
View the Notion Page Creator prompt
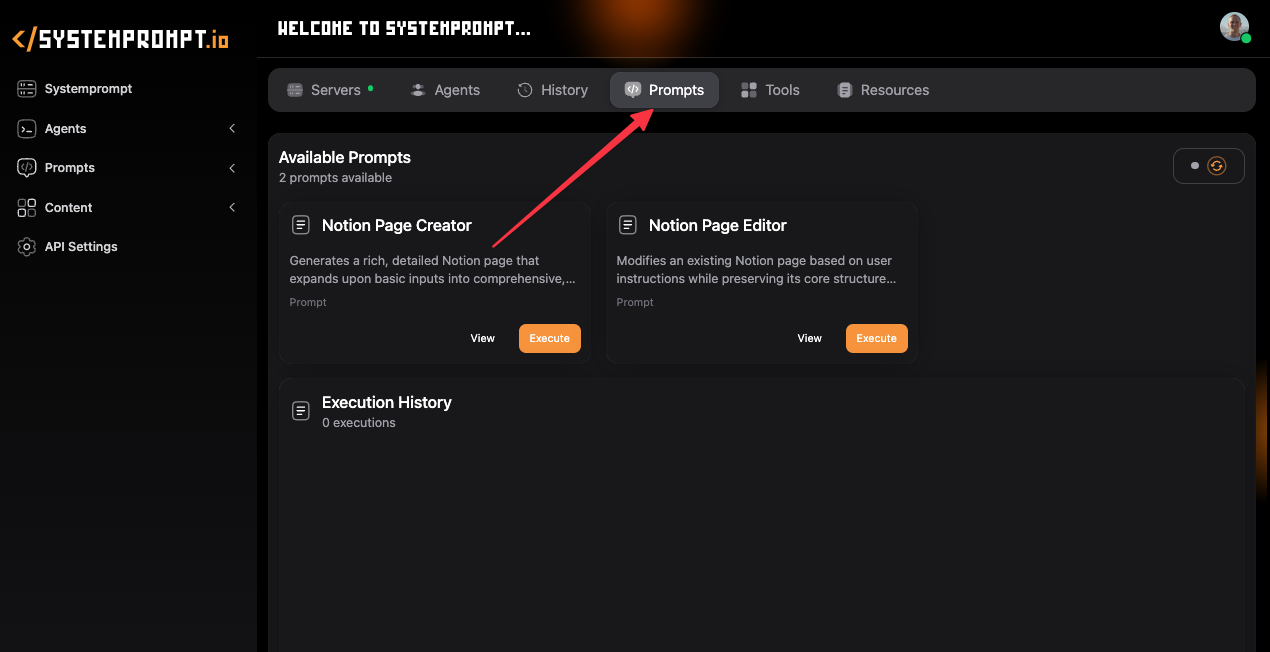point(483,338)
